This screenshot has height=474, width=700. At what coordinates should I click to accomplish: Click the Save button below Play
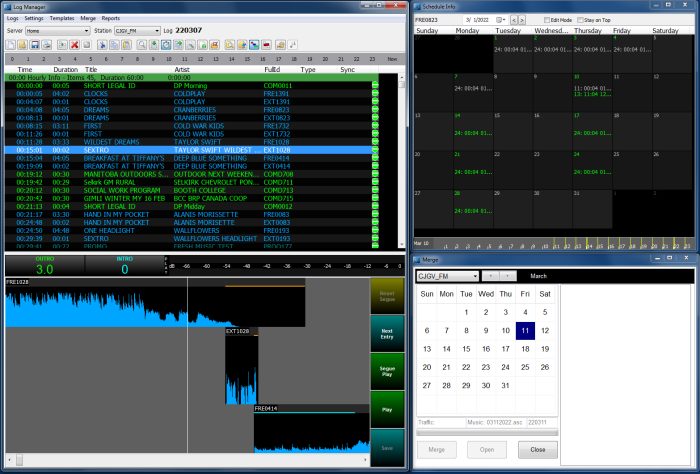(x=387, y=448)
